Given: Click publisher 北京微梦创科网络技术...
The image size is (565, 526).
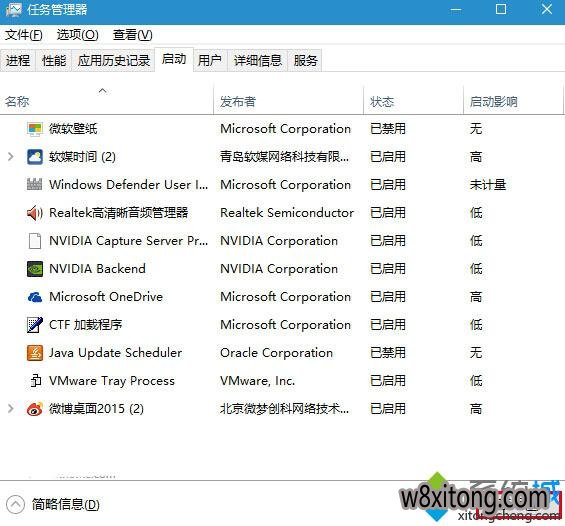Looking at the screenshot, I should (x=284, y=409).
